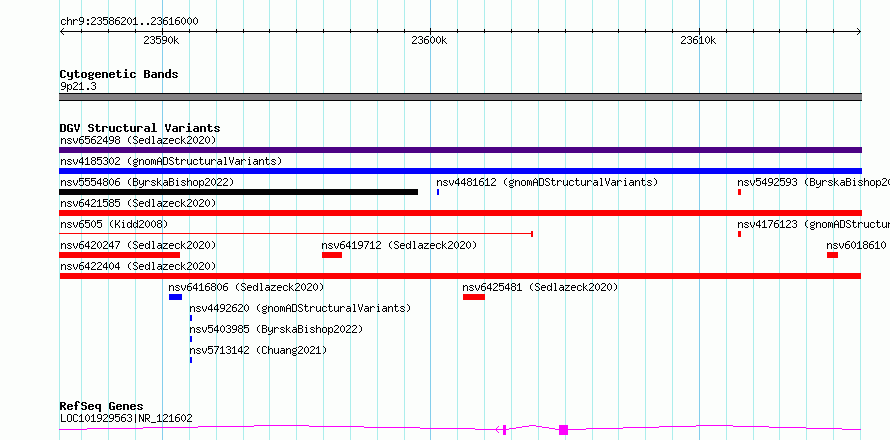Click the nsv4492620 small blue marker

[x=191, y=318]
